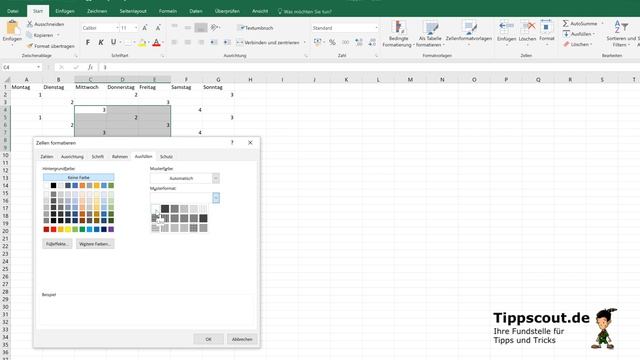Click the cell borders icon in ribbon
Screen dimensions: 640x360
[128, 42]
